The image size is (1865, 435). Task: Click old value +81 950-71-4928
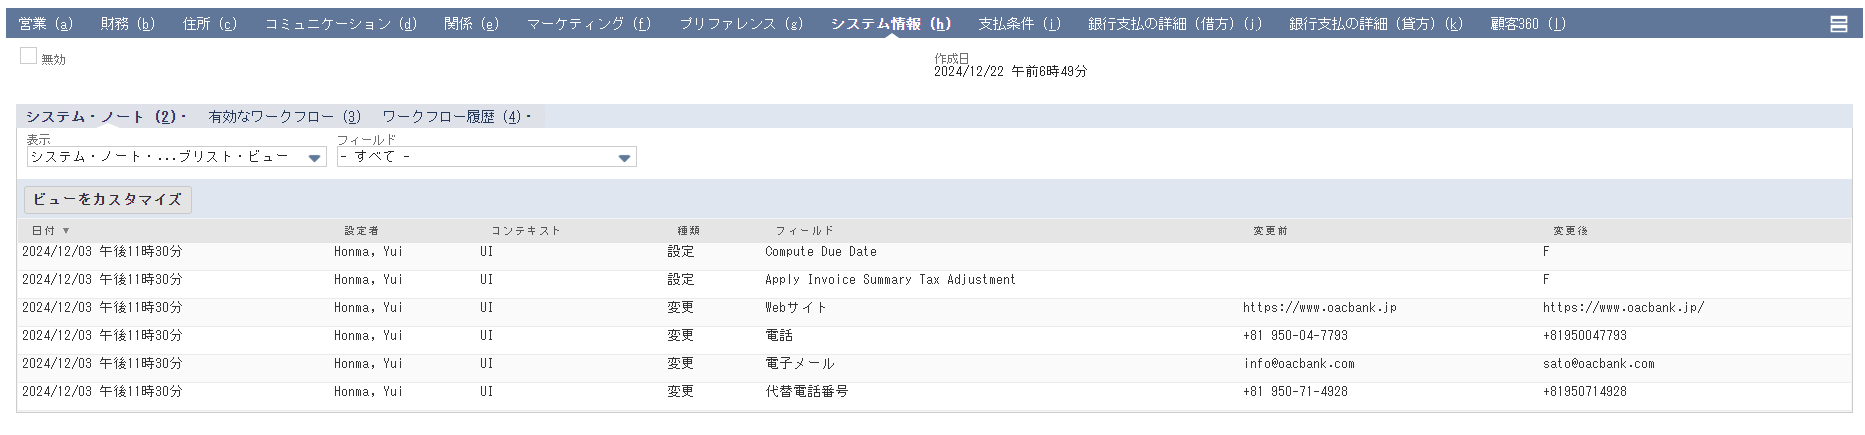pyautogui.click(x=1295, y=392)
